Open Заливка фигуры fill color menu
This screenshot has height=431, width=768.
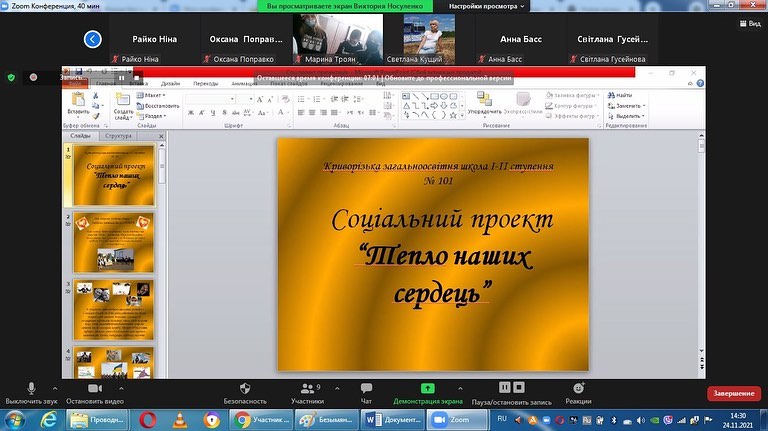[573, 95]
